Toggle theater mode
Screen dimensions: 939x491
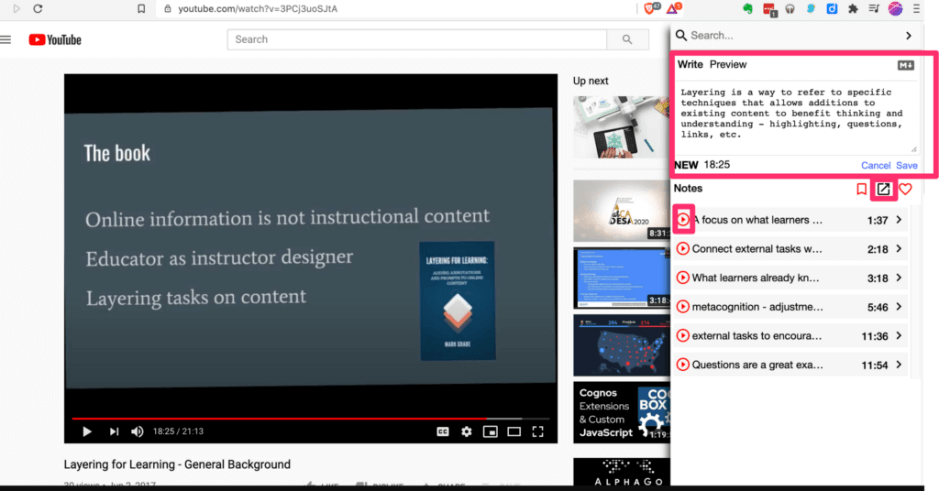(x=514, y=432)
